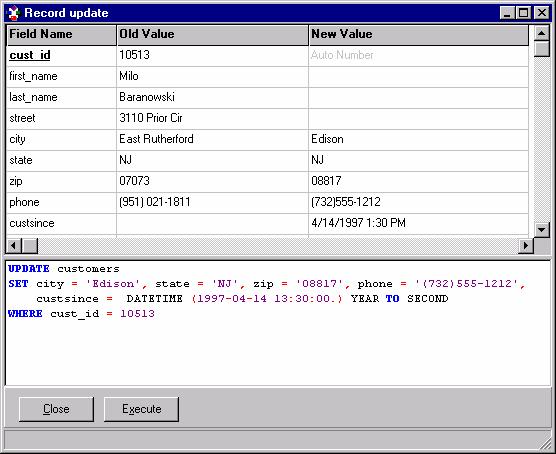Image resolution: width=556 pixels, height=454 pixels.
Task: Click the vertical scrollbar down arrow
Action: pos(541,229)
